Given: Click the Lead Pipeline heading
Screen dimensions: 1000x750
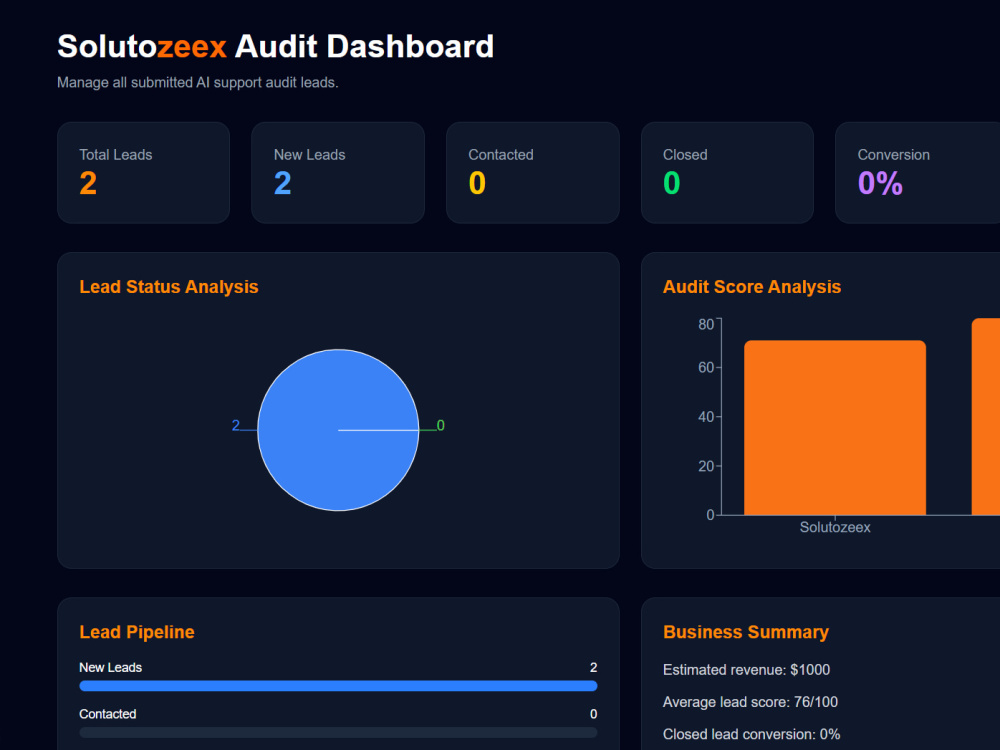Looking at the screenshot, I should coord(137,632).
